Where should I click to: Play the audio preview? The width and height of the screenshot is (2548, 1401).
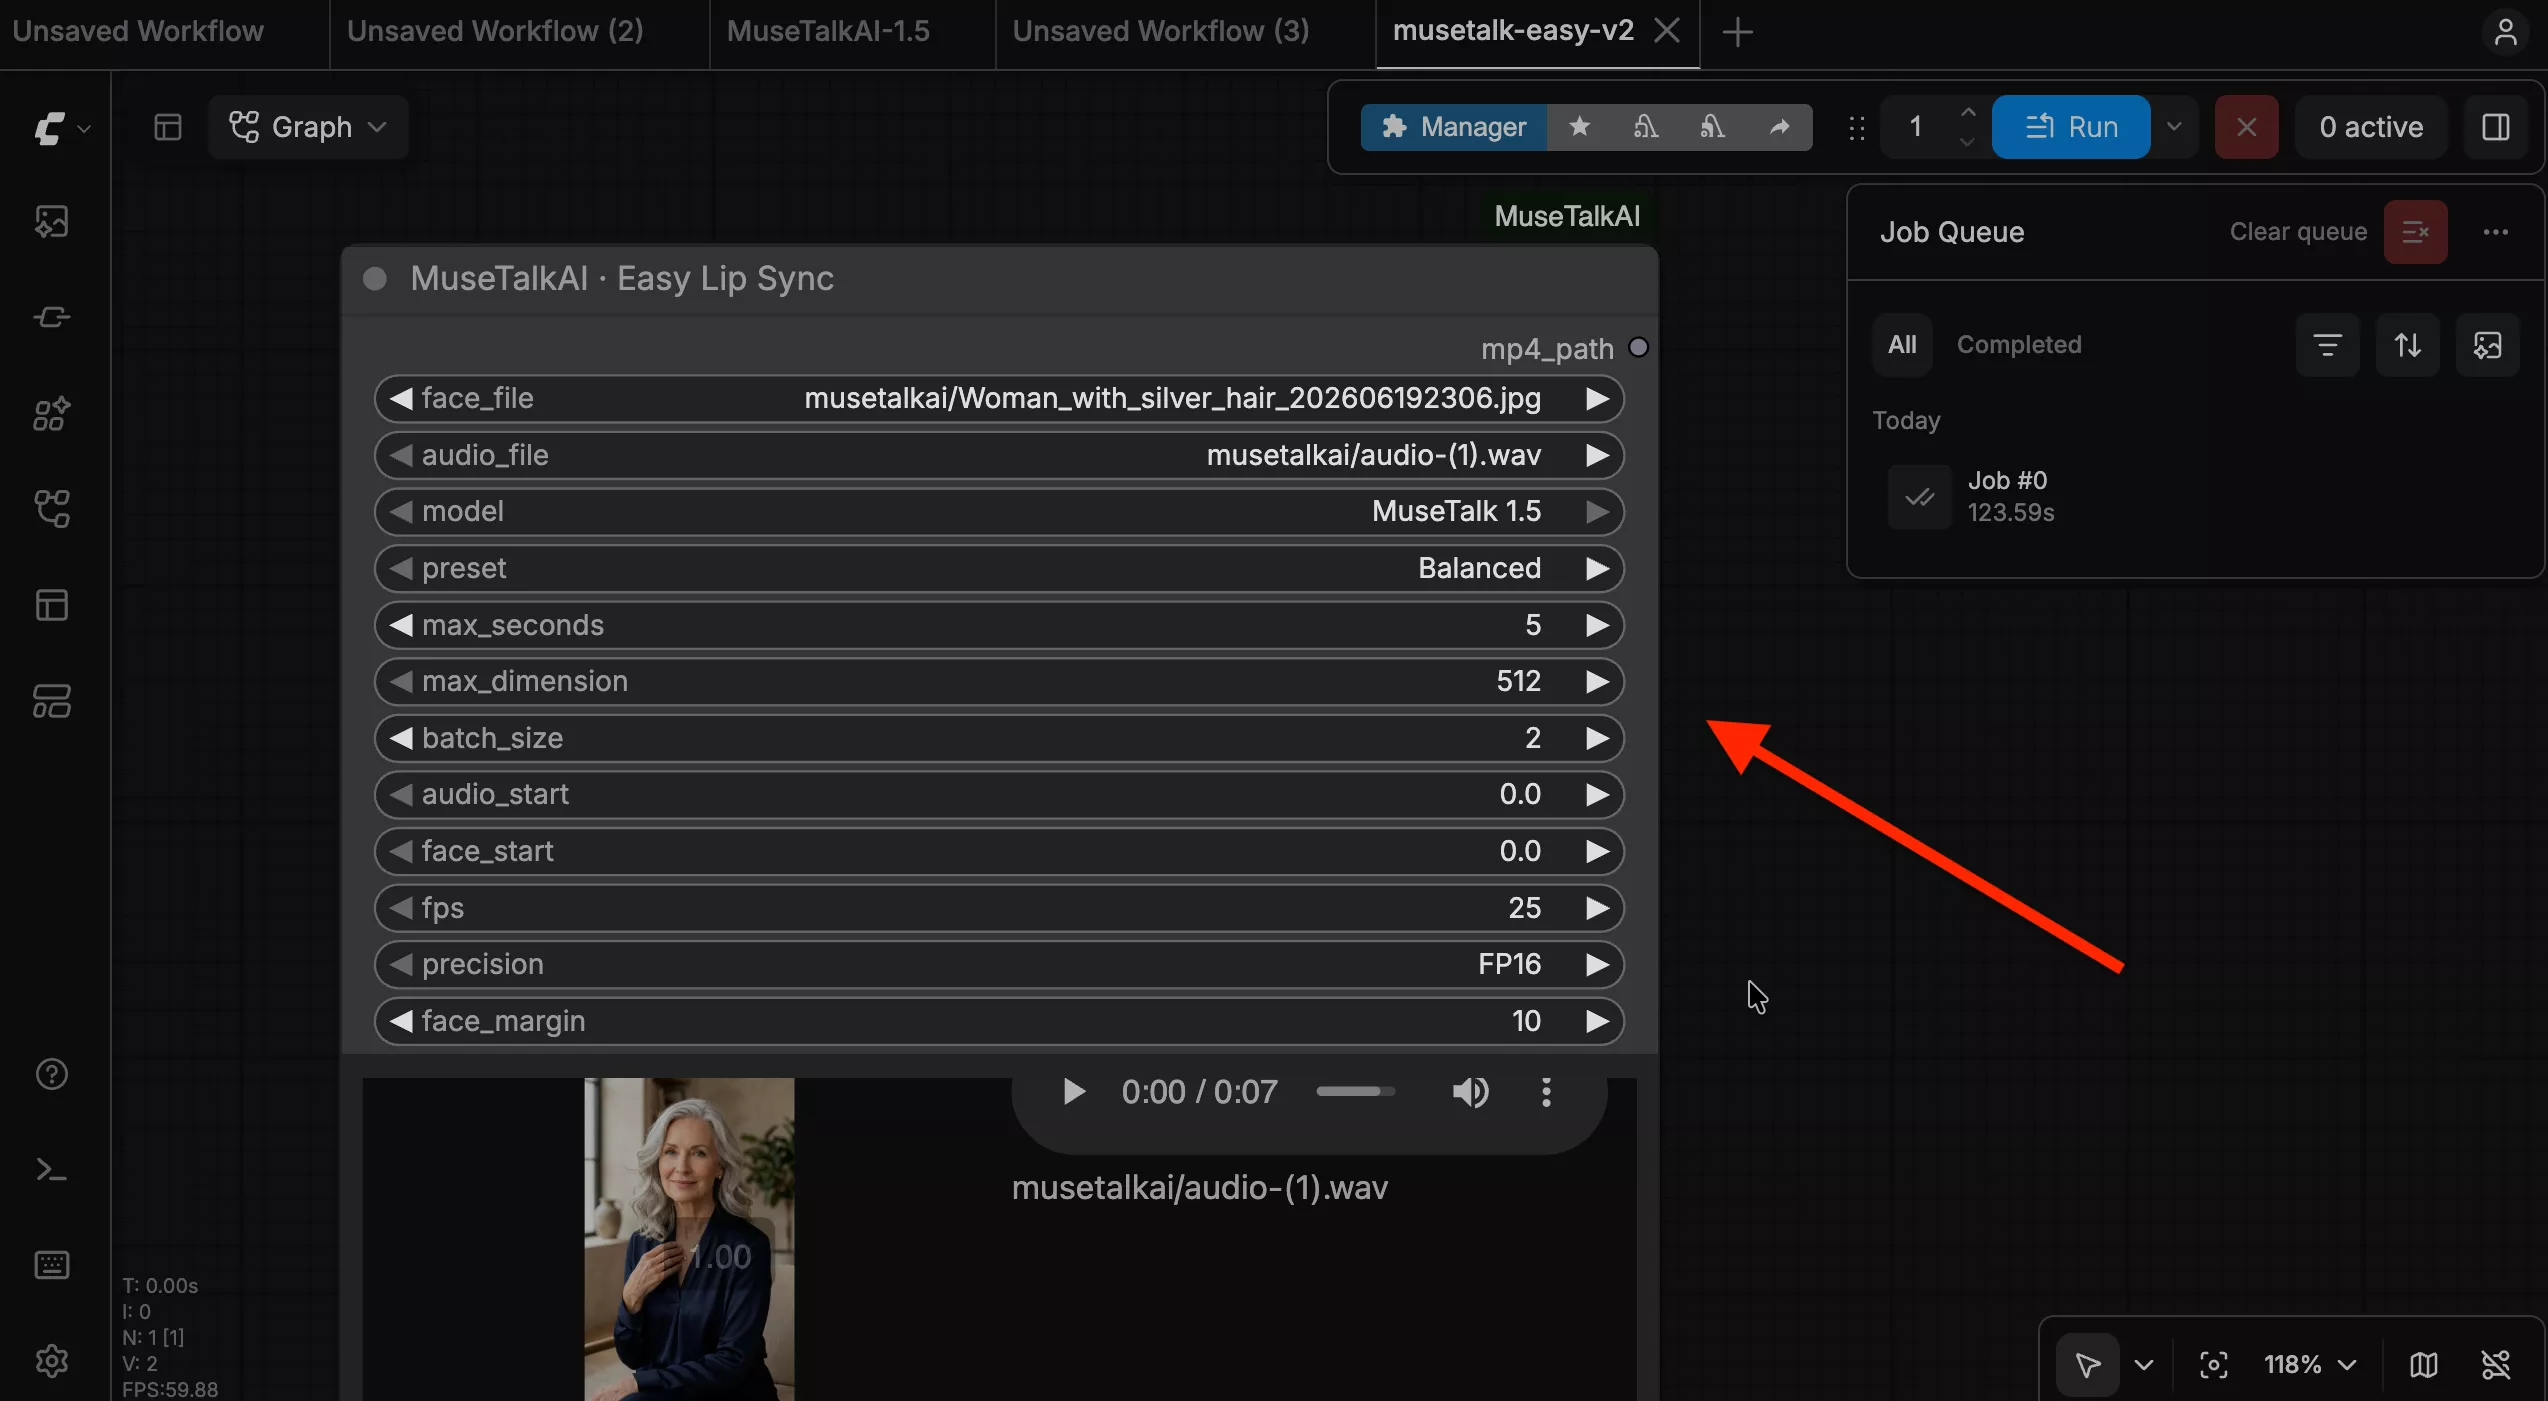click(x=1073, y=1092)
